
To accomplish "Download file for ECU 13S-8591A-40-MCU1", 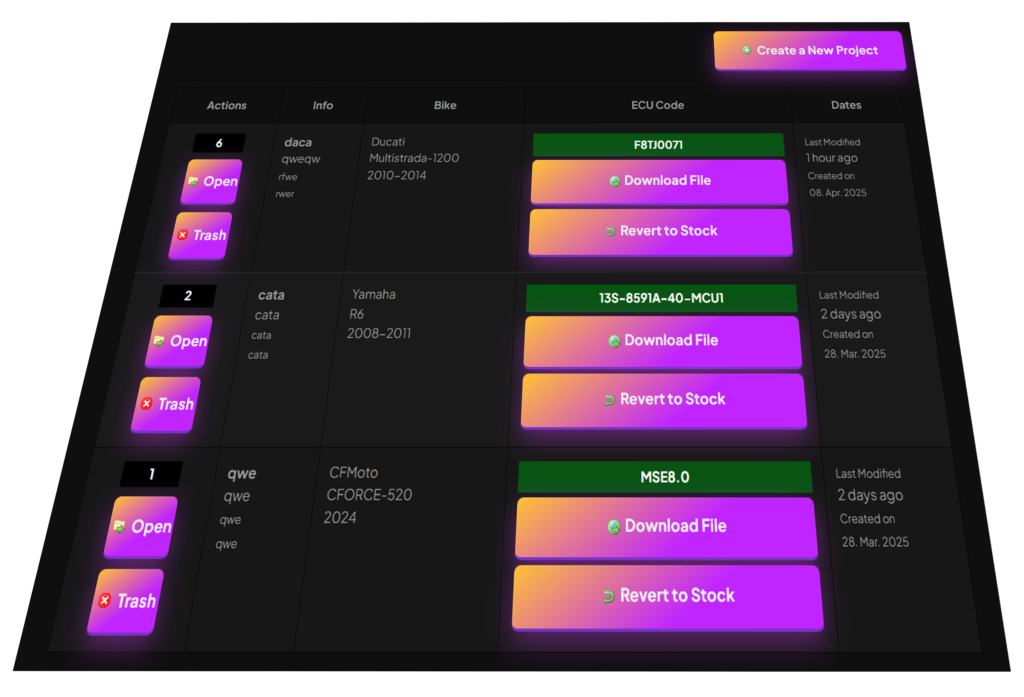I will pyautogui.click(x=663, y=341).
